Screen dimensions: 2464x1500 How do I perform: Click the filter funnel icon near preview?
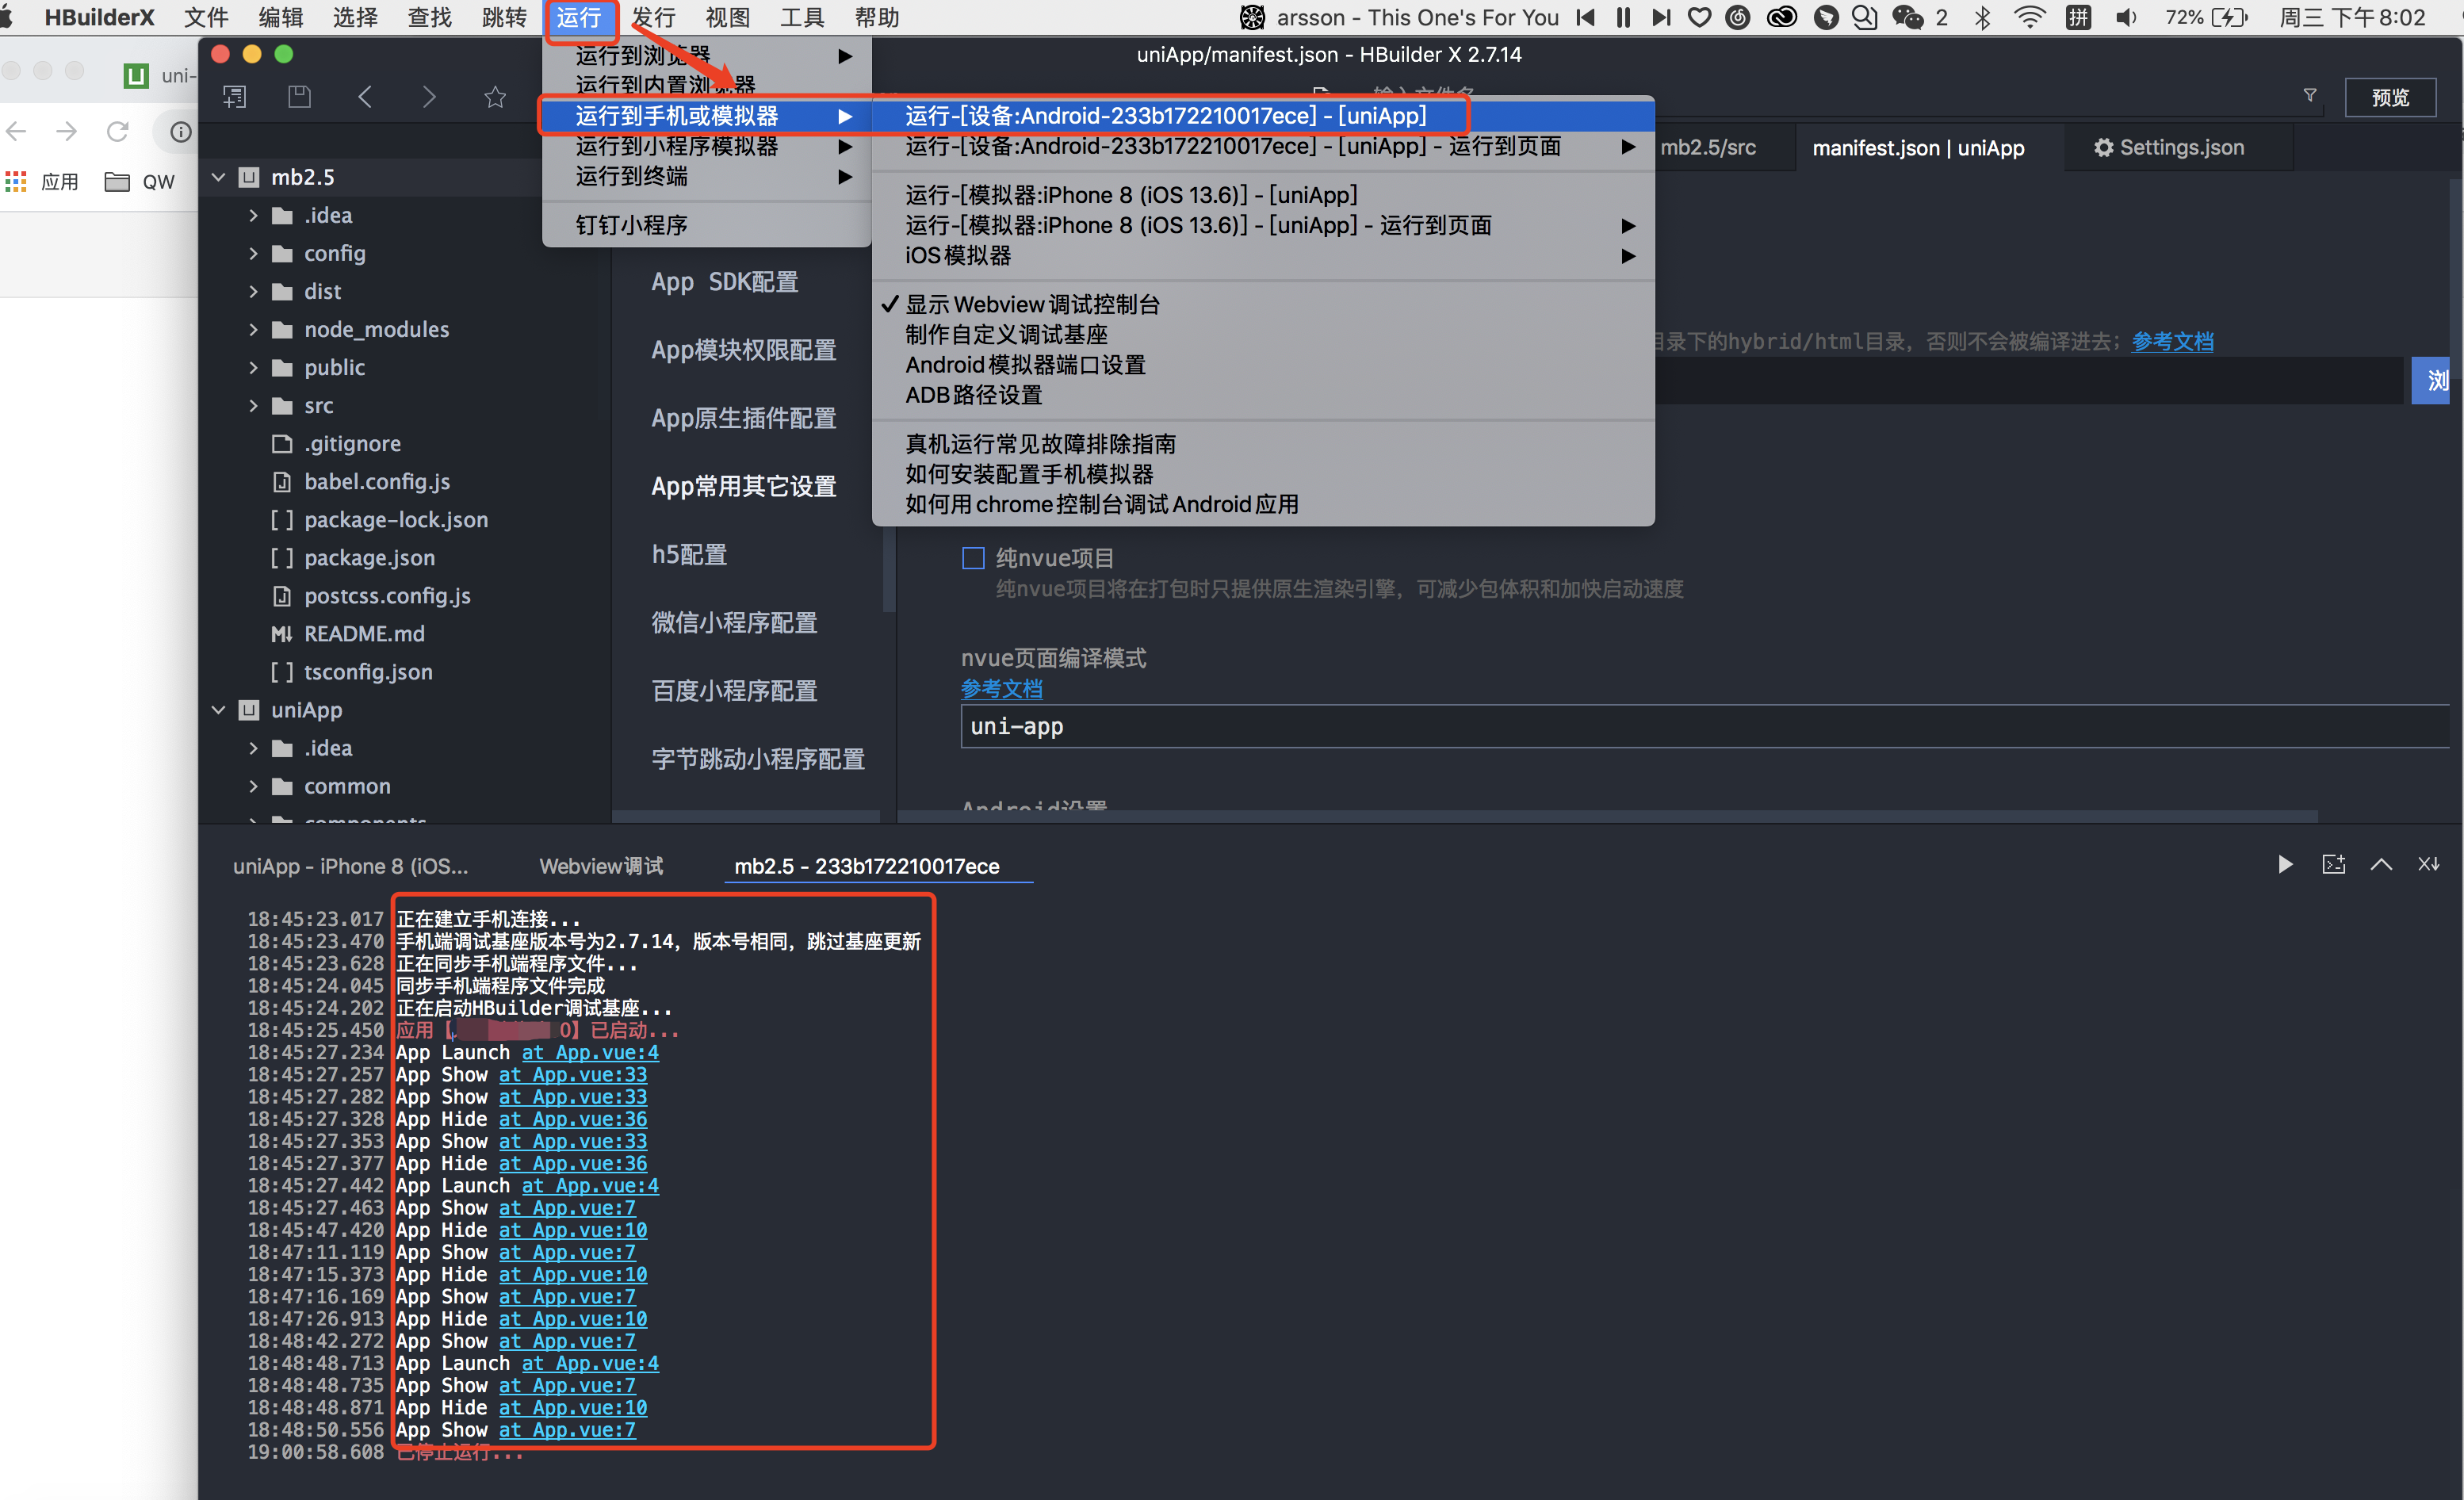pyautogui.click(x=2310, y=96)
